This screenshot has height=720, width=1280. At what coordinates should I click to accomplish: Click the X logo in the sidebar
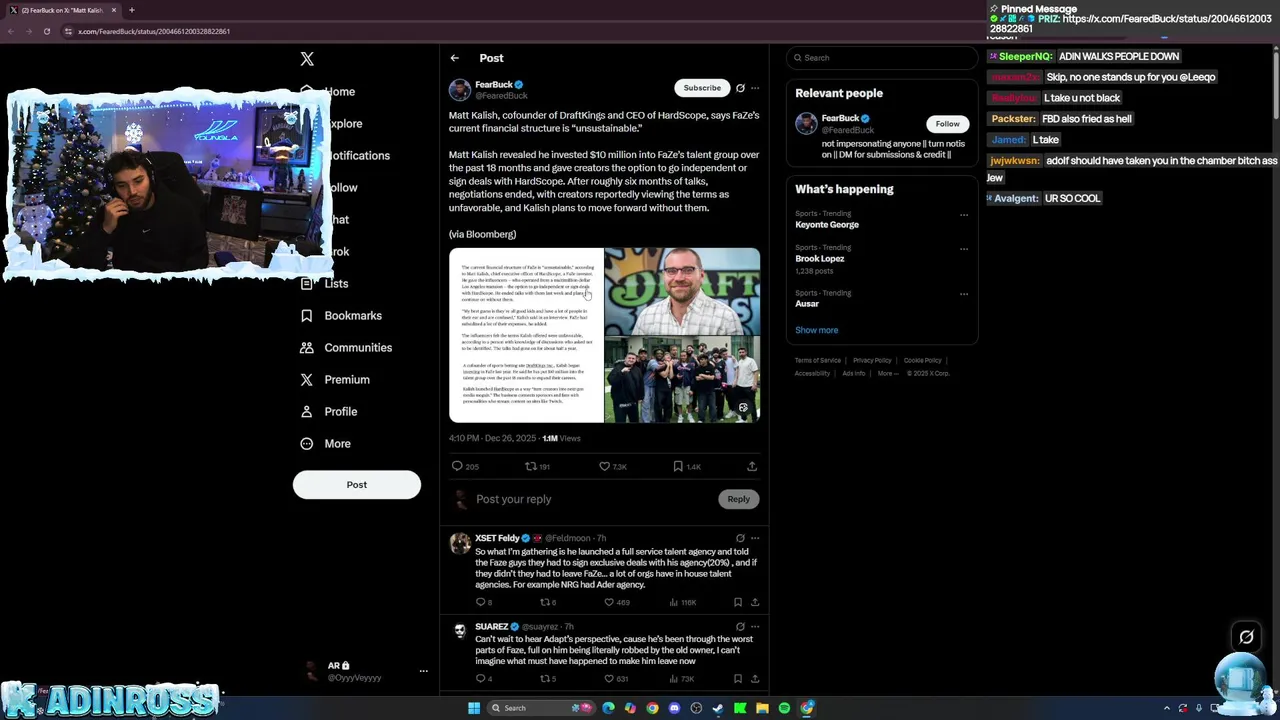point(307,59)
